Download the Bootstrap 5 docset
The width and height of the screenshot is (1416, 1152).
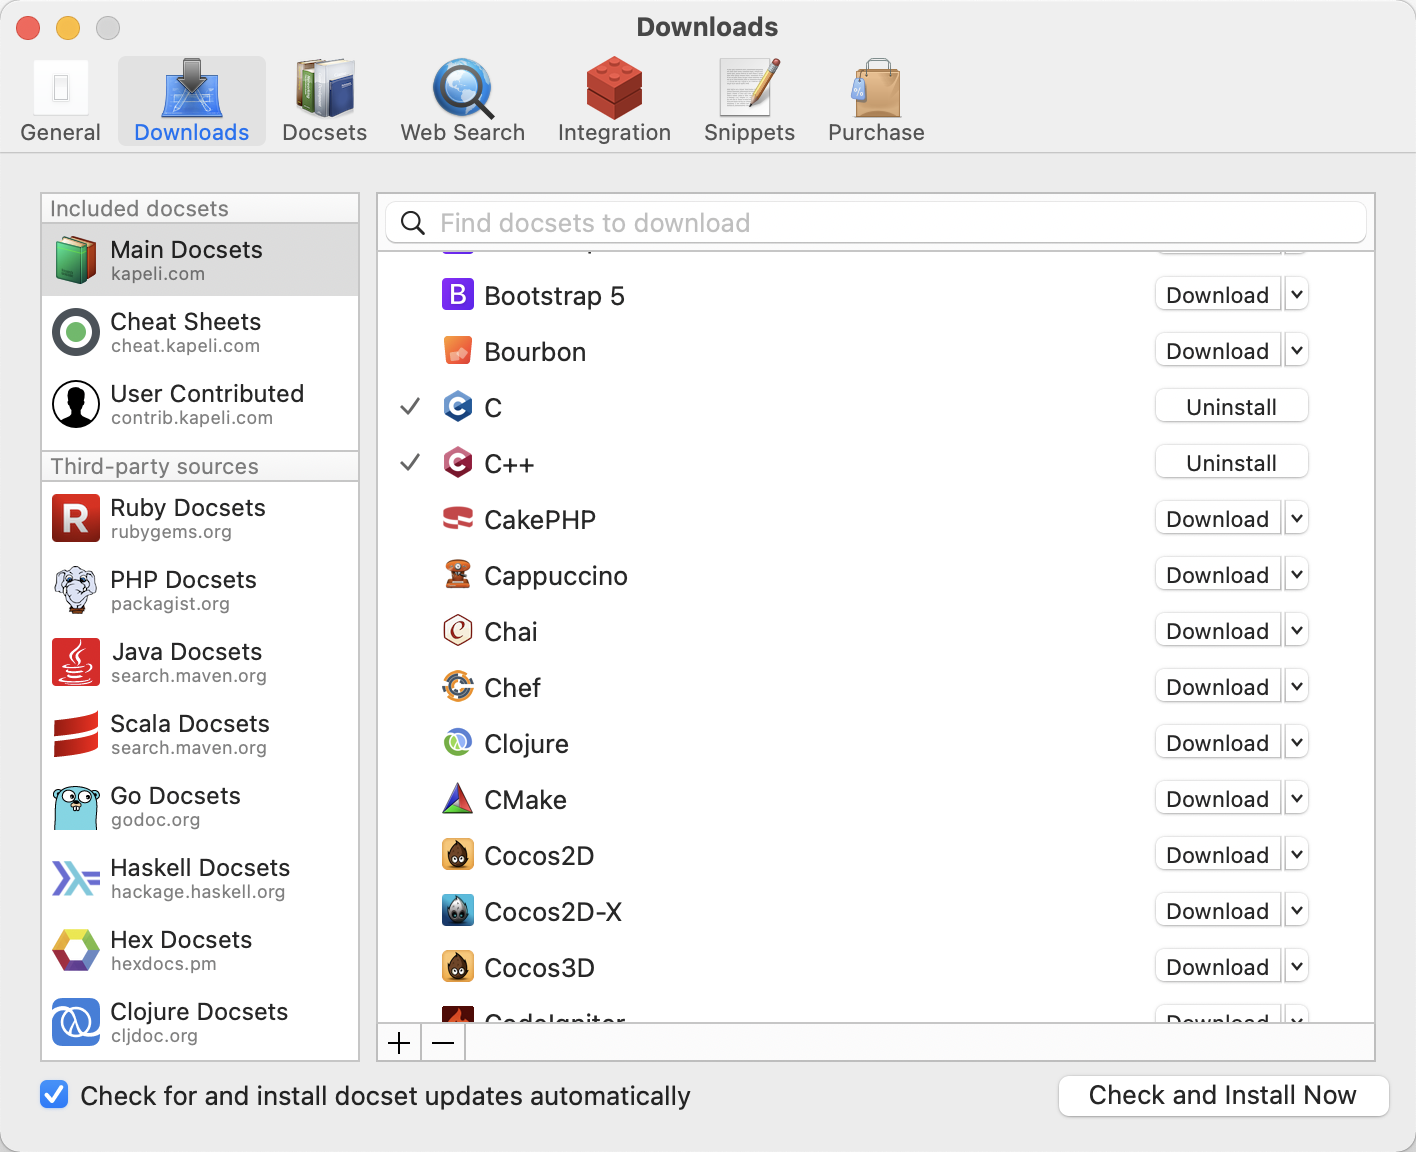click(x=1218, y=295)
